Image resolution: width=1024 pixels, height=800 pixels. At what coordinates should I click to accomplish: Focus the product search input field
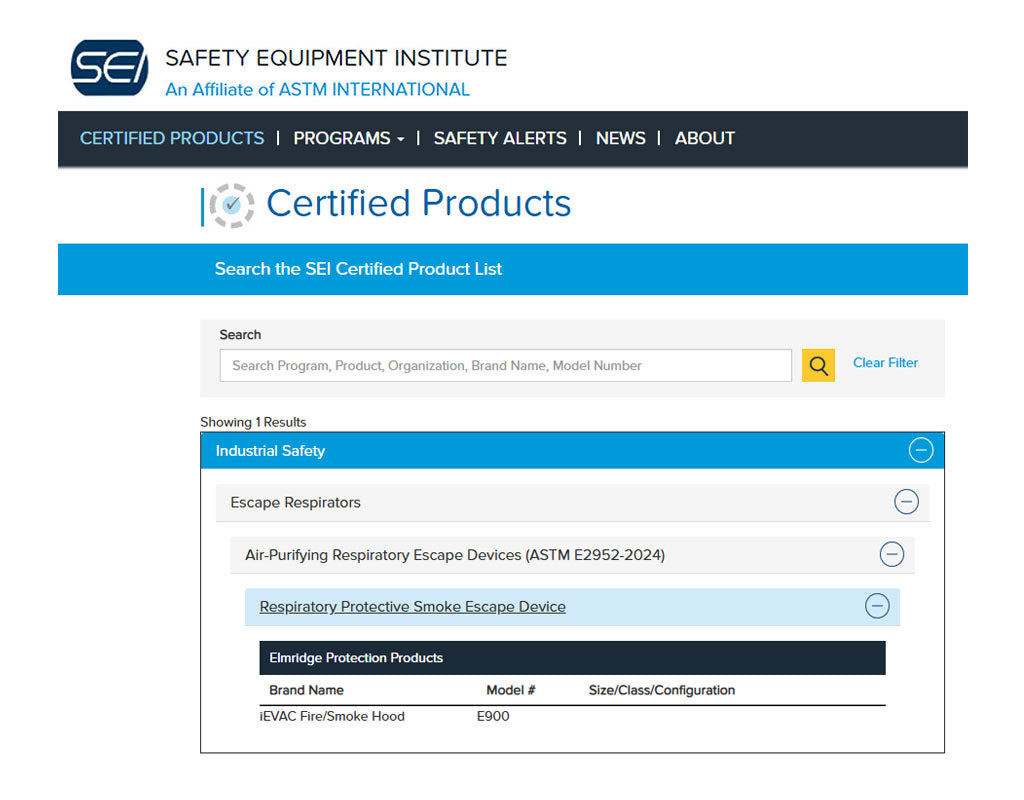coord(505,365)
